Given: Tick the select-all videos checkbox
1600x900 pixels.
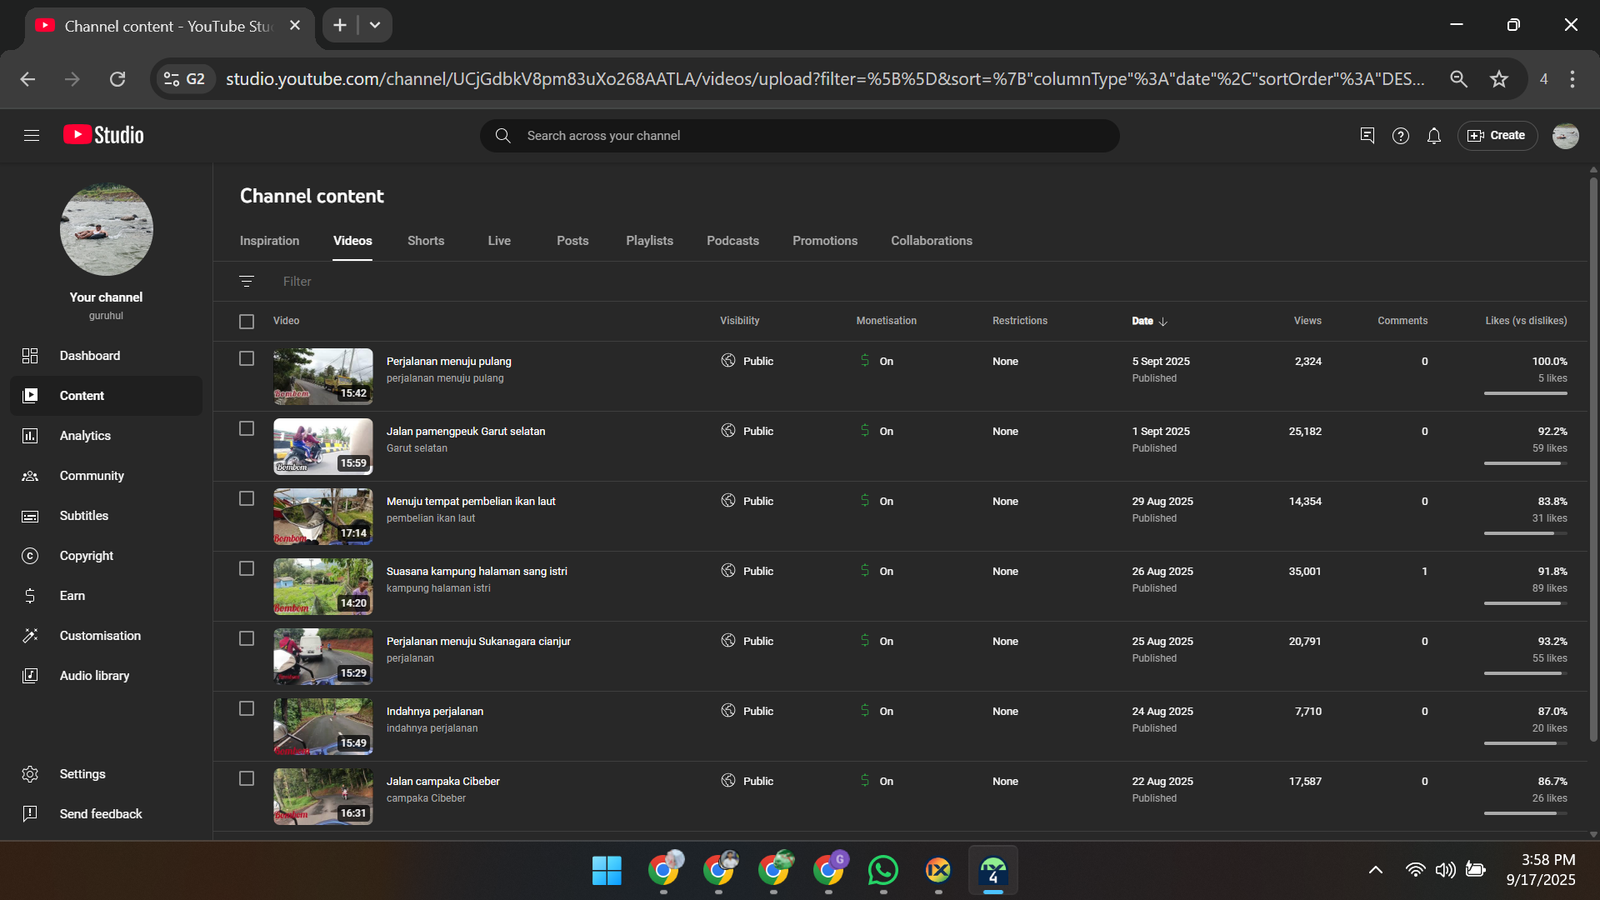Looking at the screenshot, I should (x=247, y=321).
